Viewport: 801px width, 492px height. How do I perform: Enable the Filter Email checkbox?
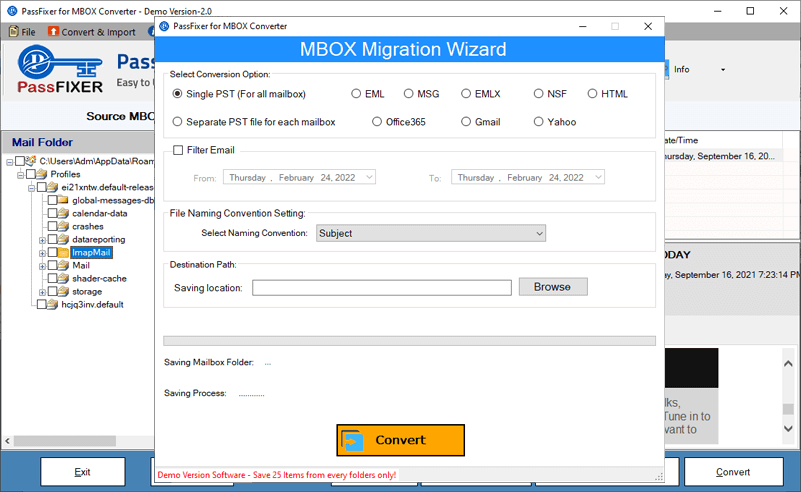[x=178, y=150]
